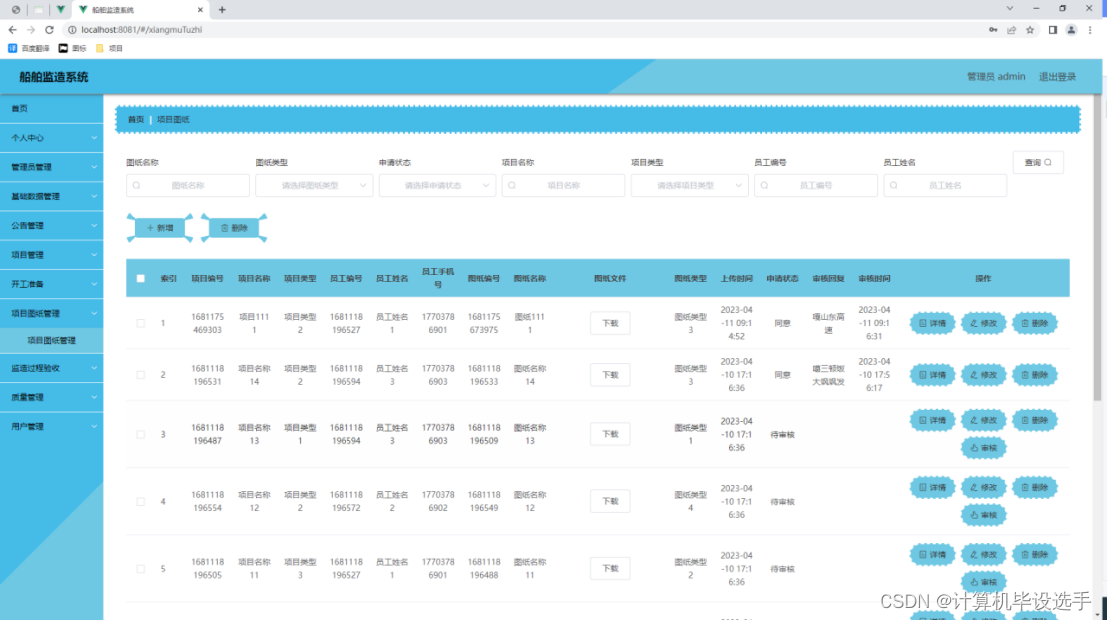
Task: Focus the 项目名称 search field
Action: click(x=563, y=185)
